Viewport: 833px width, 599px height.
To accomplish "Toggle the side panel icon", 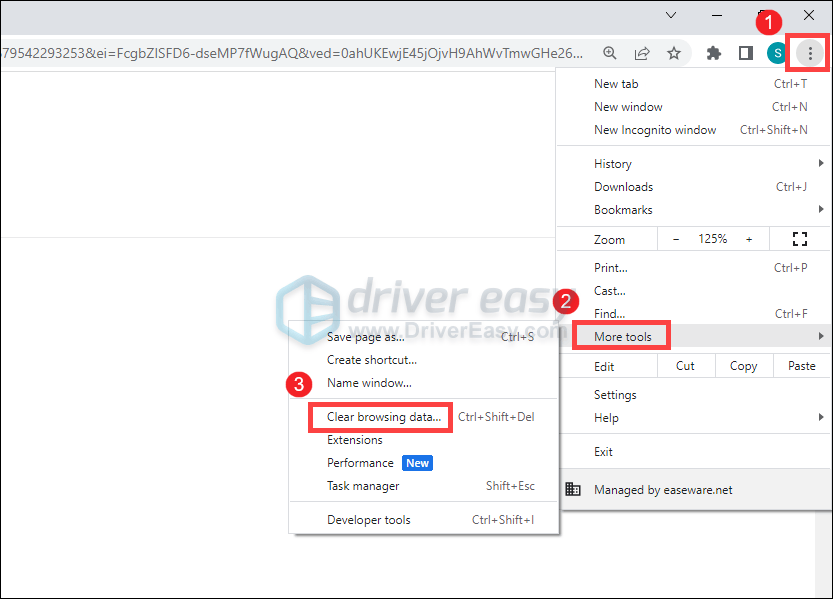I will point(745,53).
